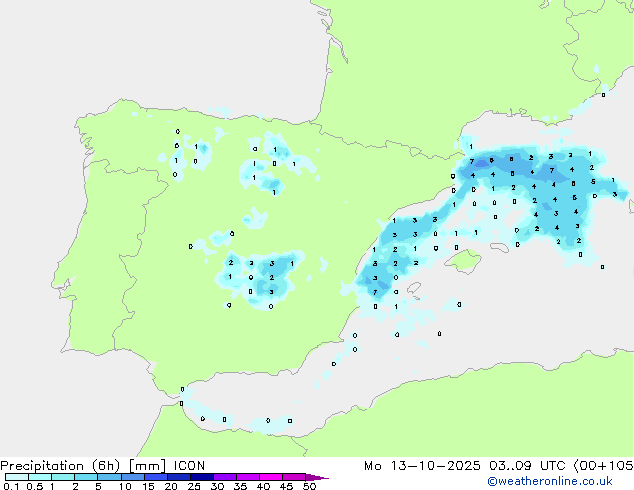This screenshot has height=490, width=634.
Task: Click the 'ICON' model name label
Action: 189,466
